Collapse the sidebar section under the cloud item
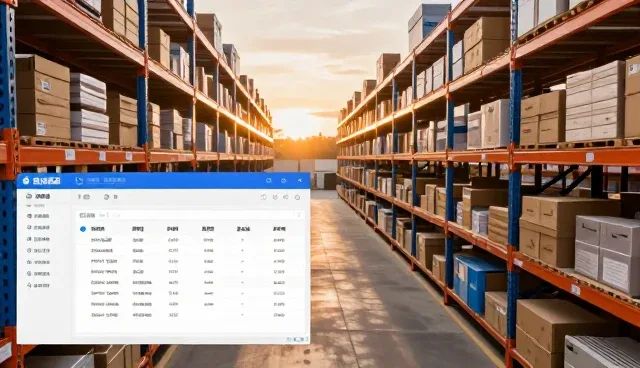This screenshot has height=368, width=640. click(x=29, y=206)
